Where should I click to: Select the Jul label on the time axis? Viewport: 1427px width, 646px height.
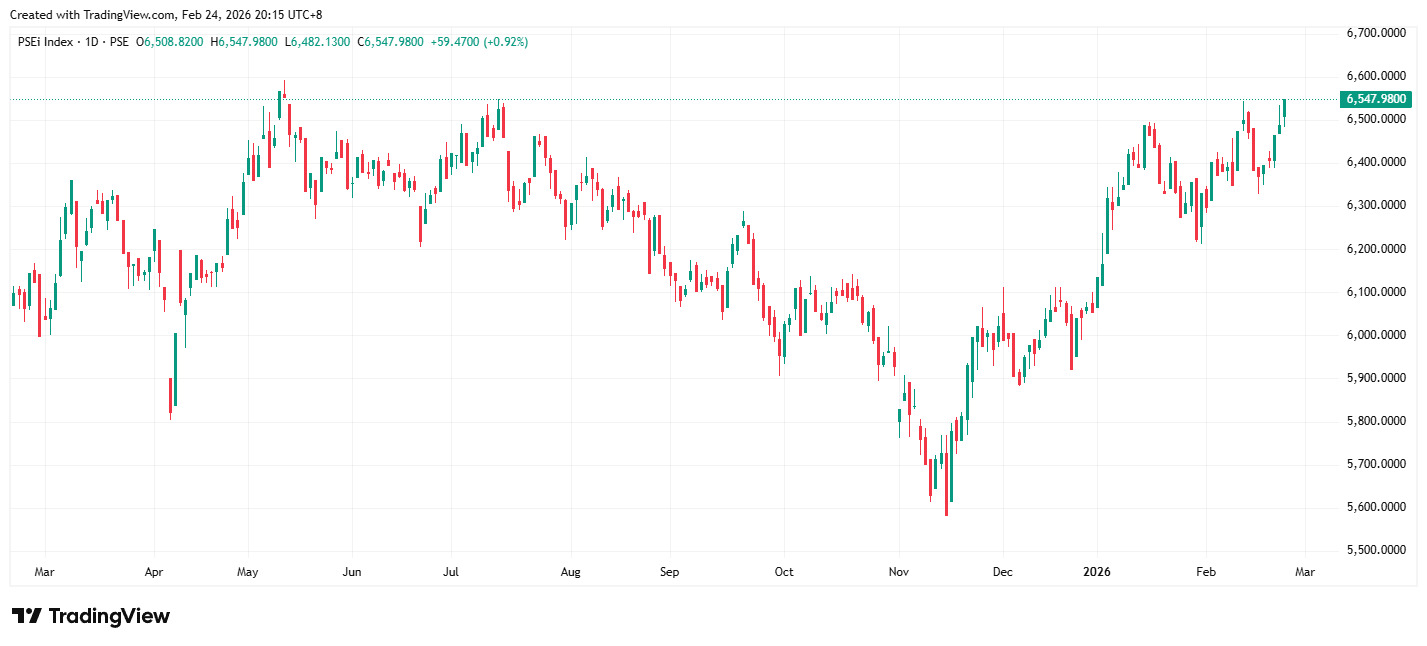pyautogui.click(x=451, y=572)
